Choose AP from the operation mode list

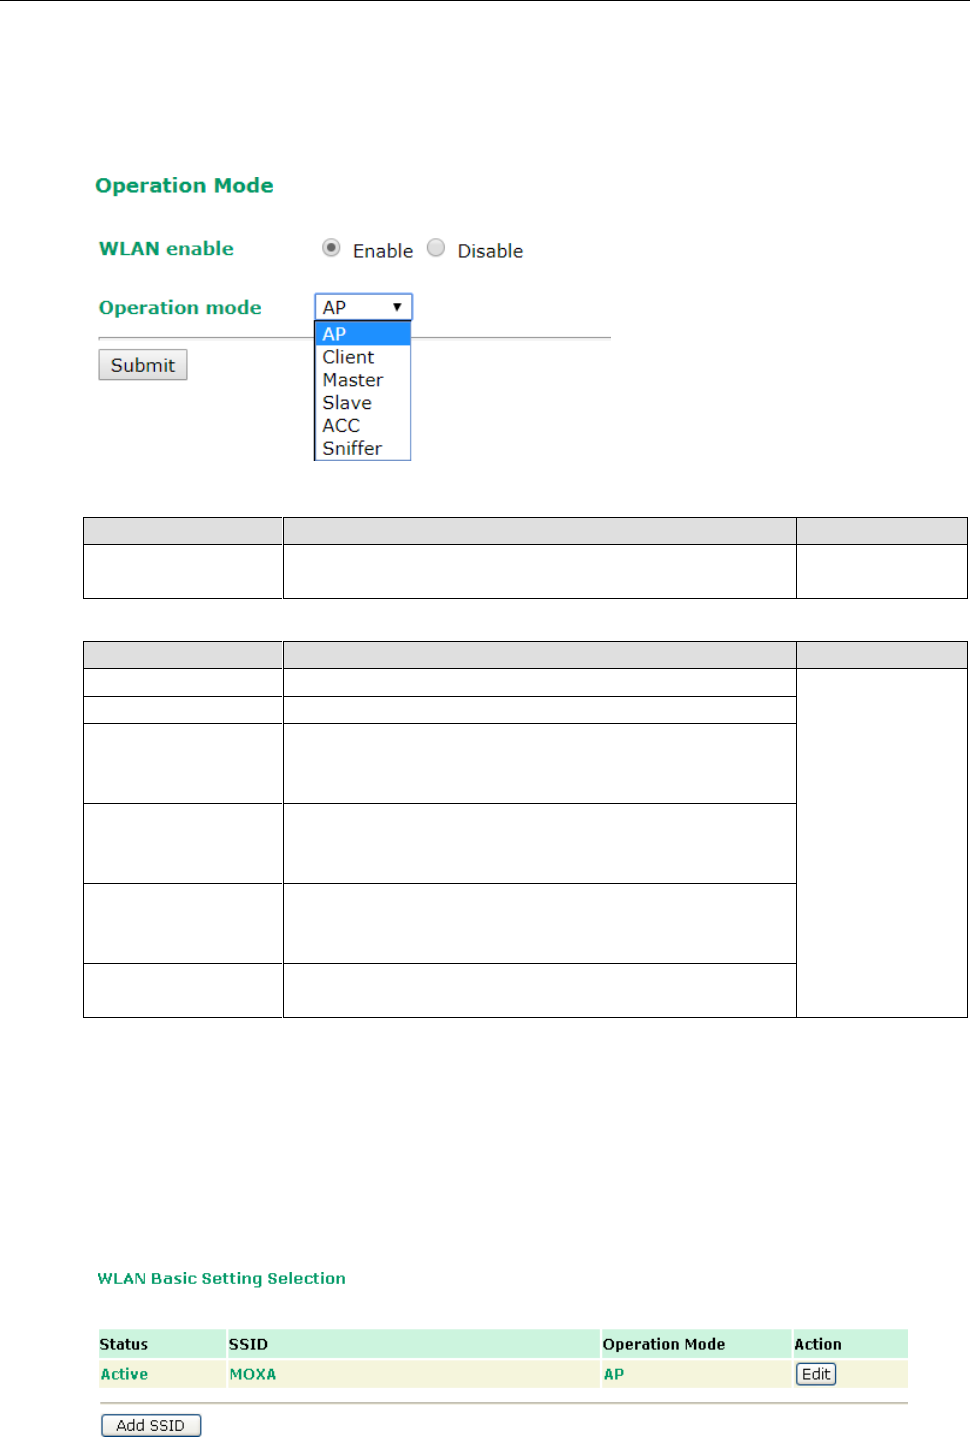(363, 334)
